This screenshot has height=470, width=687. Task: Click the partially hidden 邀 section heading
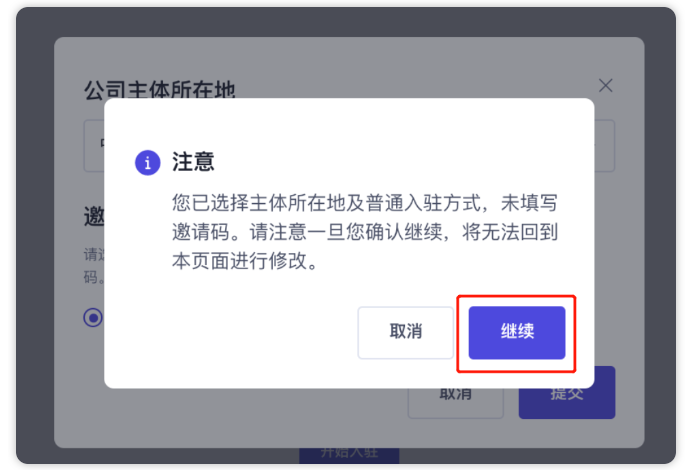click(94, 216)
